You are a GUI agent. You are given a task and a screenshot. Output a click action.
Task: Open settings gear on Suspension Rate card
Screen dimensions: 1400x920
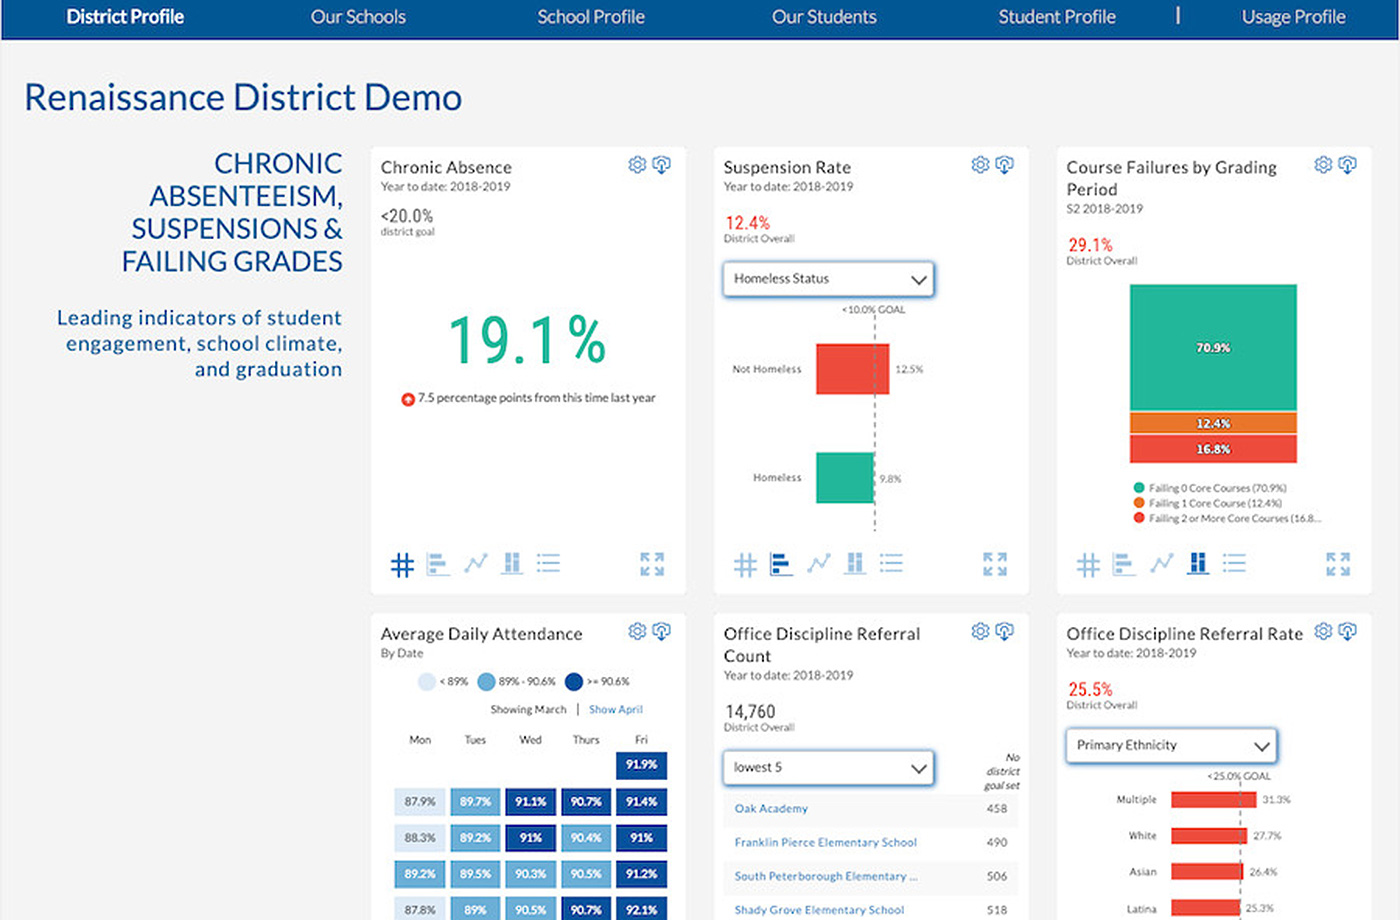tap(980, 165)
